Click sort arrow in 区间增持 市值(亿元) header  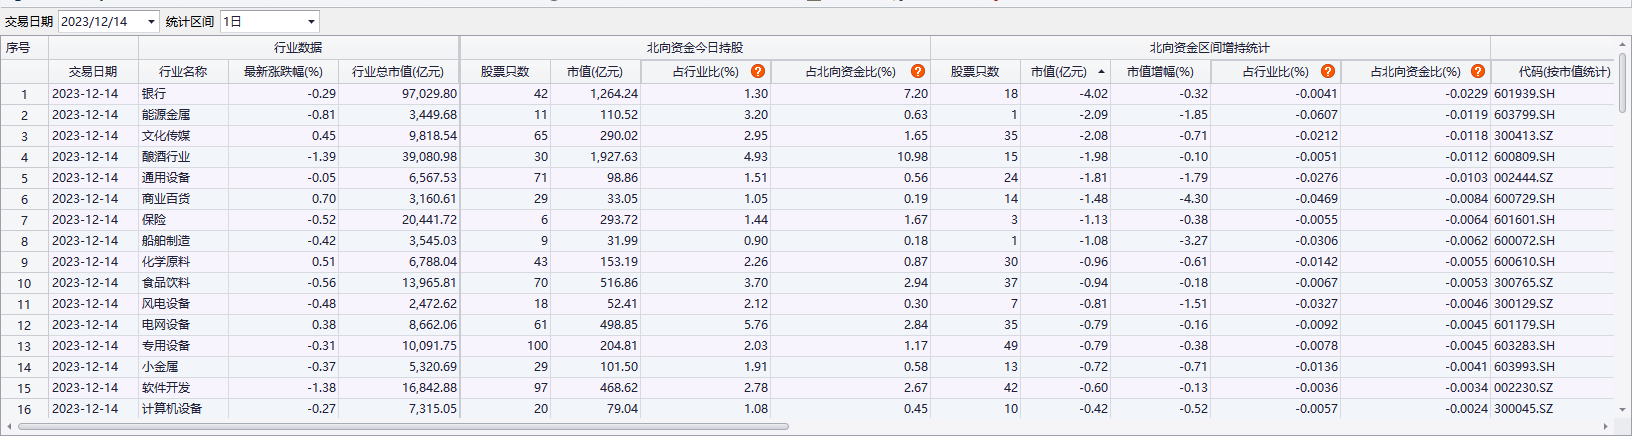[1101, 72]
